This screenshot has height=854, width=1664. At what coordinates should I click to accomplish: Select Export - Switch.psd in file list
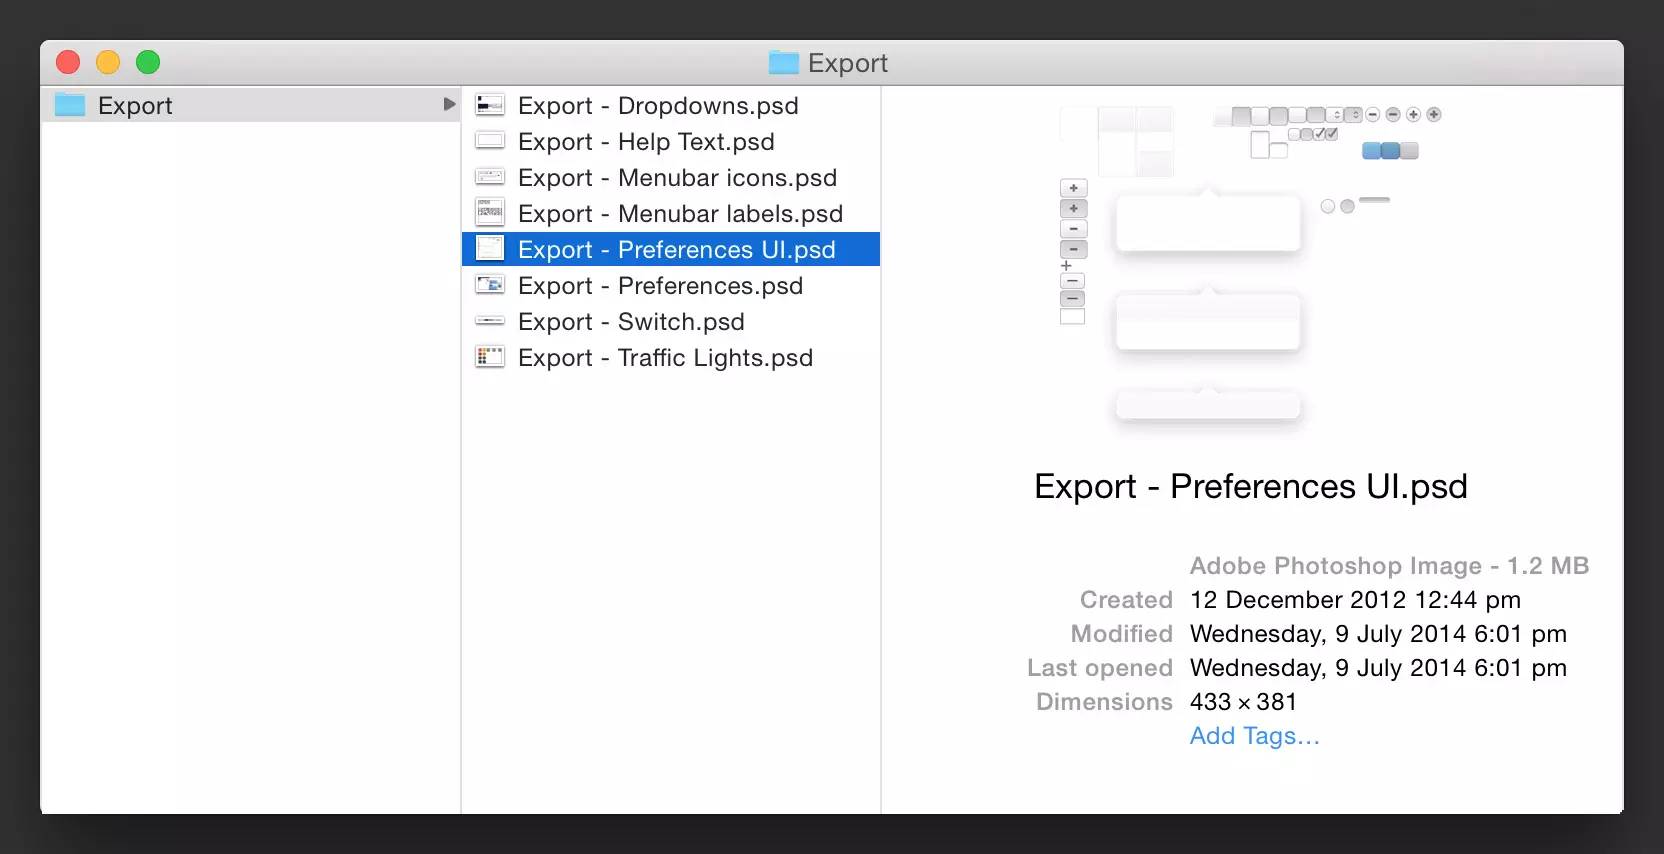pos(630,322)
